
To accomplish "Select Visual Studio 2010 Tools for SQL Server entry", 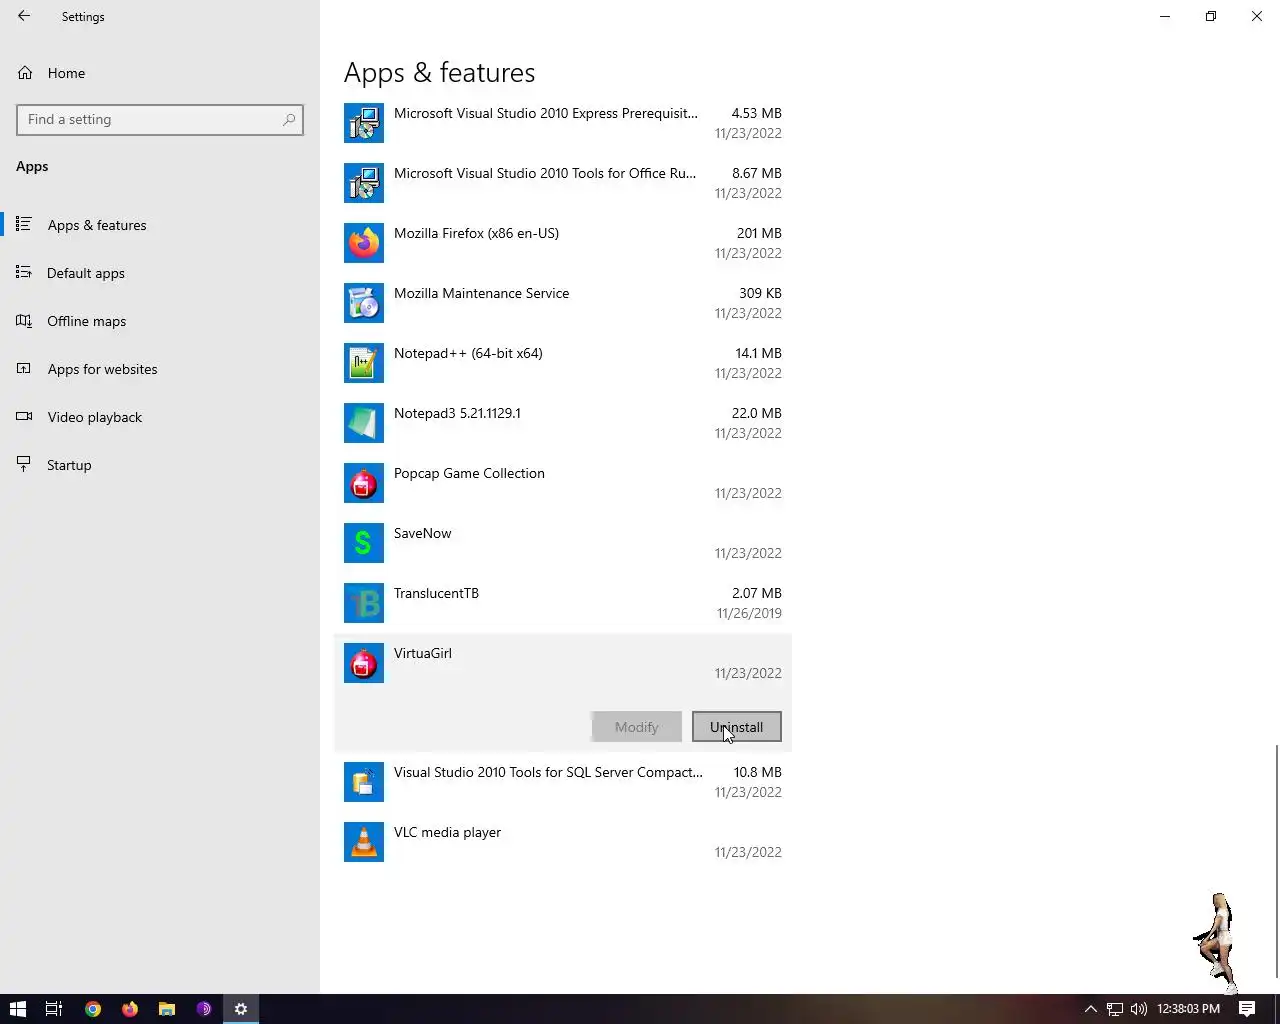I will (563, 782).
